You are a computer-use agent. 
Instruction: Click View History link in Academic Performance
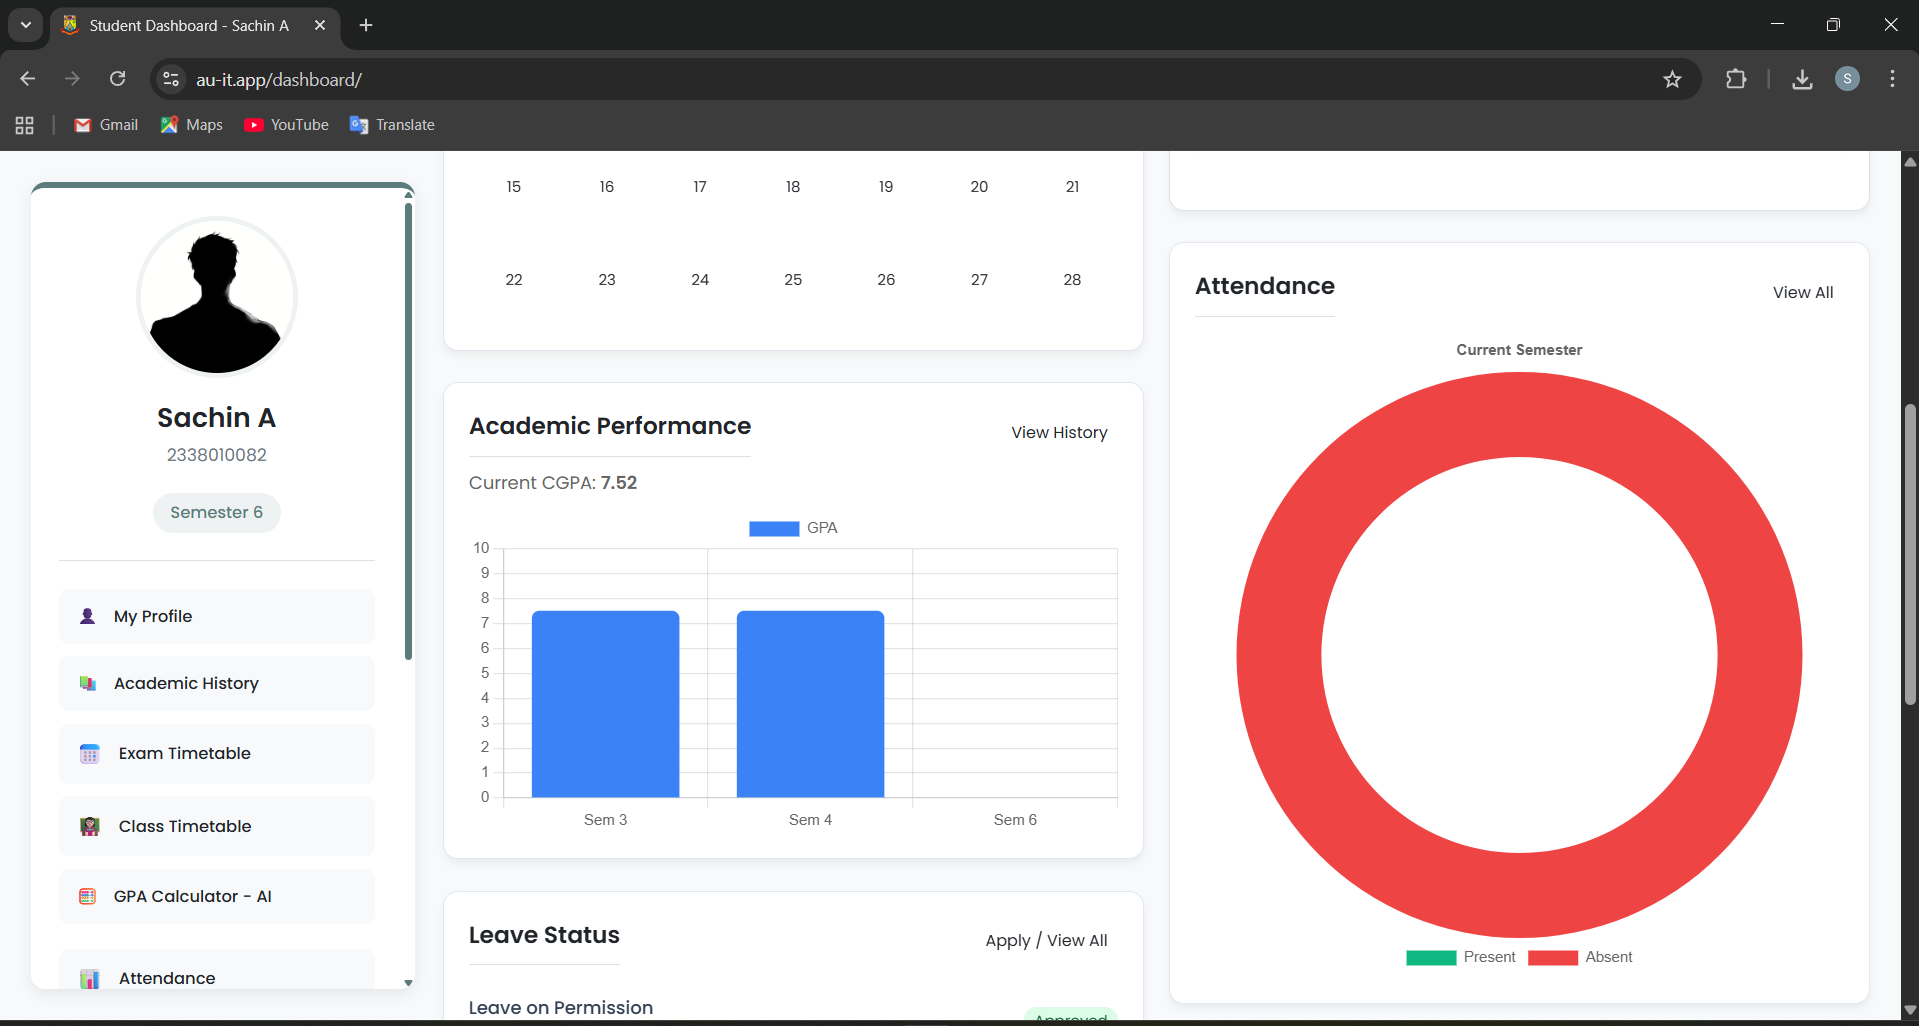(x=1059, y=433)
